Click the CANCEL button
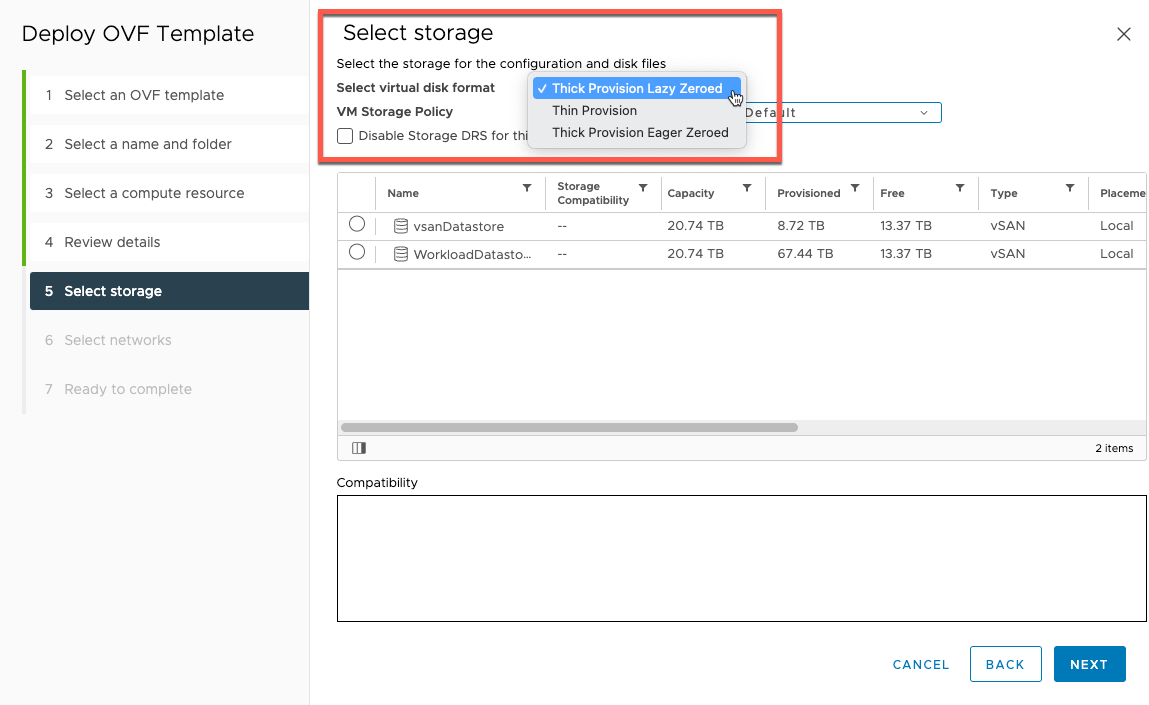1149x705 pixels. tap(919, 663)
